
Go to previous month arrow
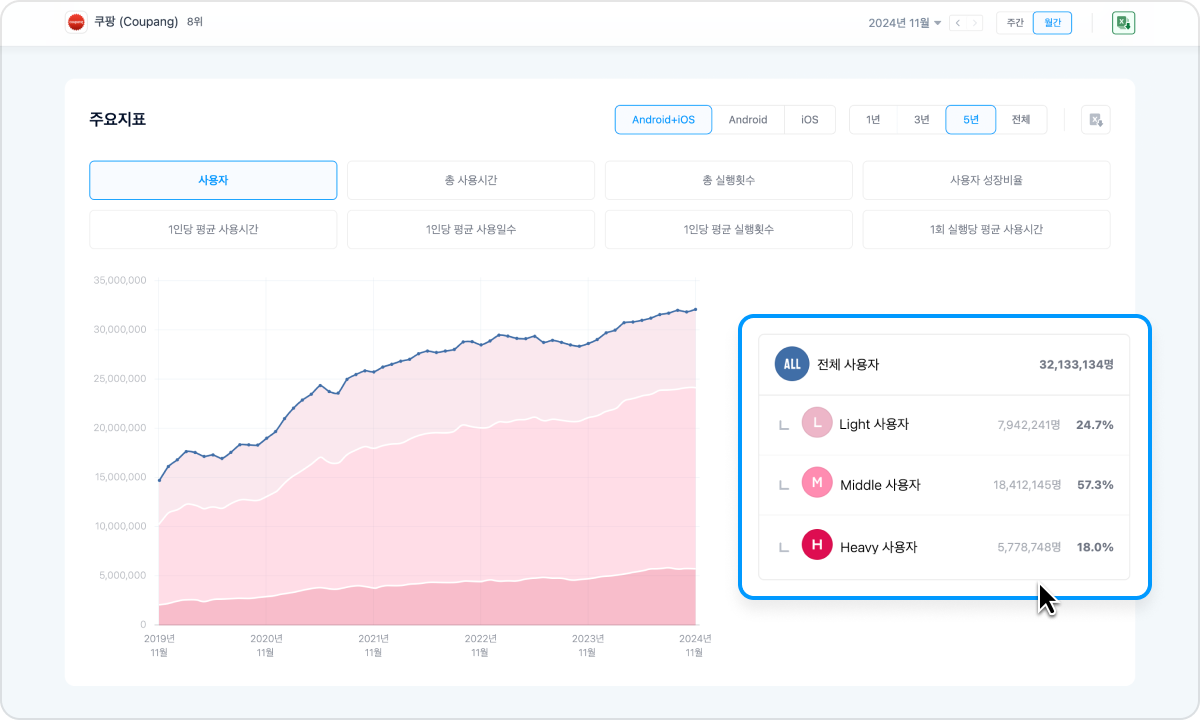coord(958,23)
